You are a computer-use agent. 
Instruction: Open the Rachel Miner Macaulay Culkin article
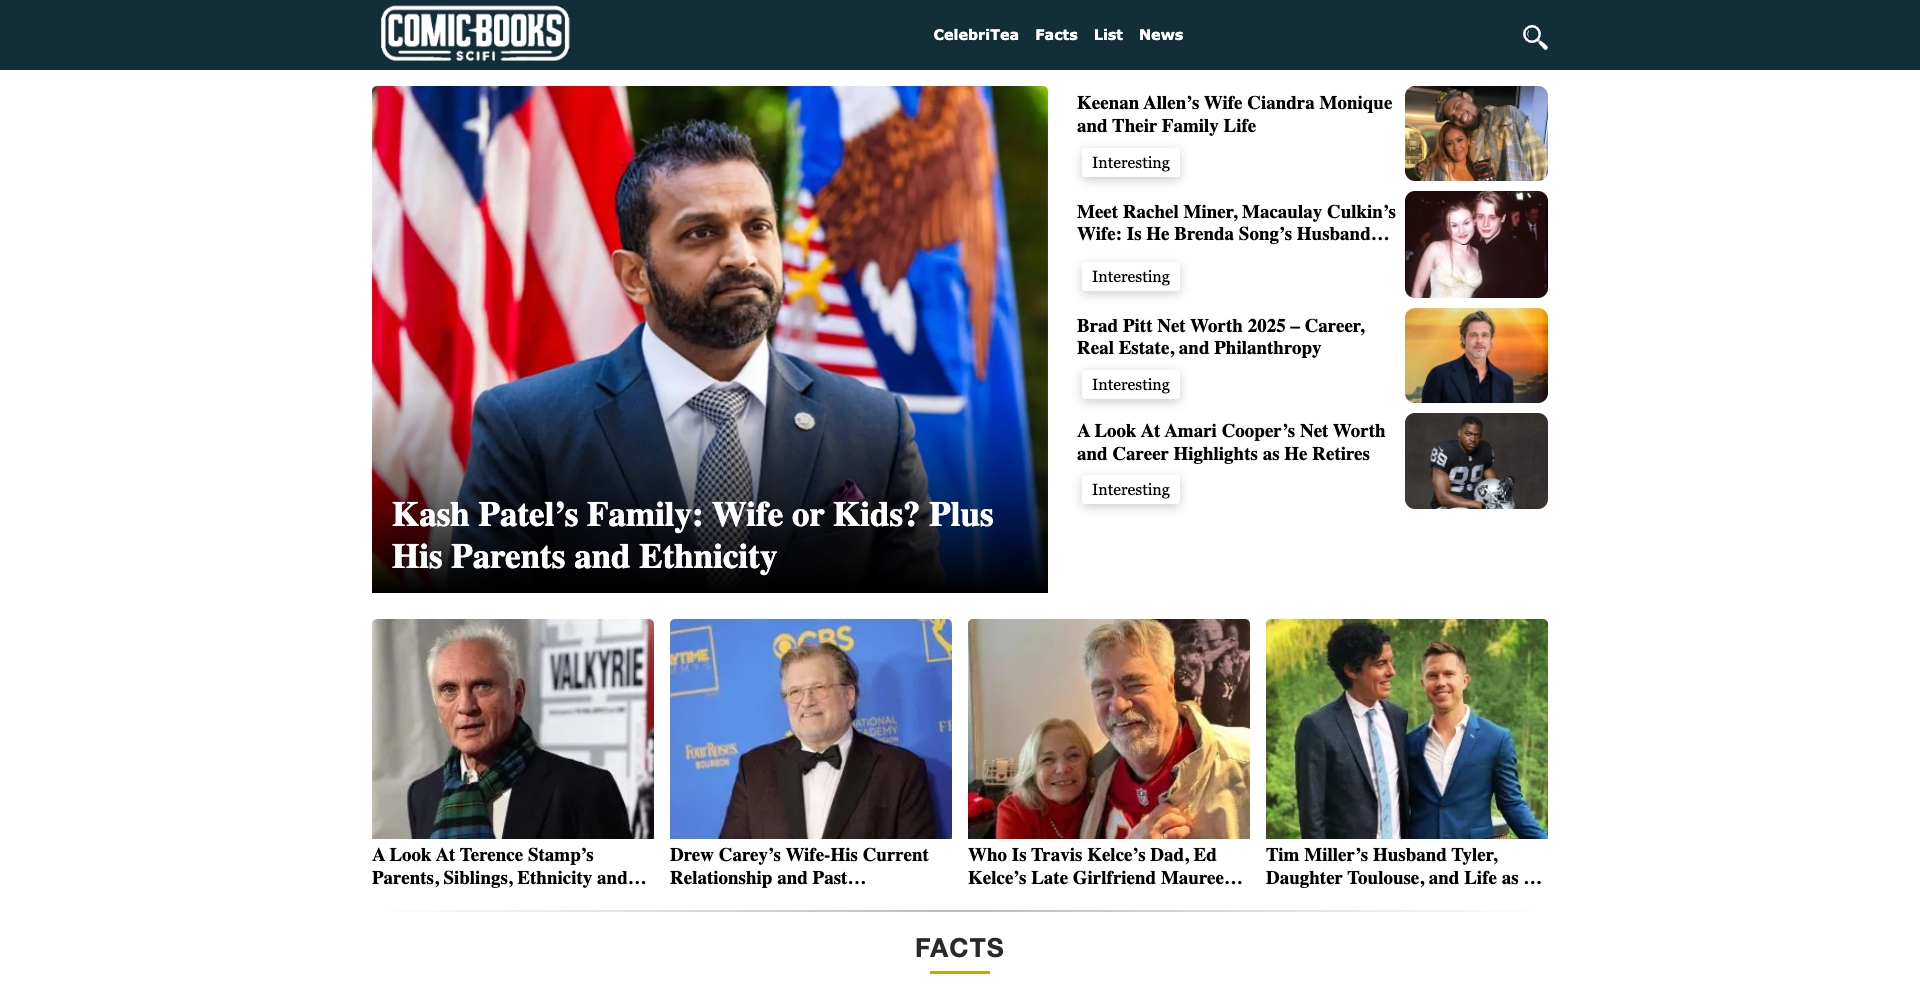1236,223
